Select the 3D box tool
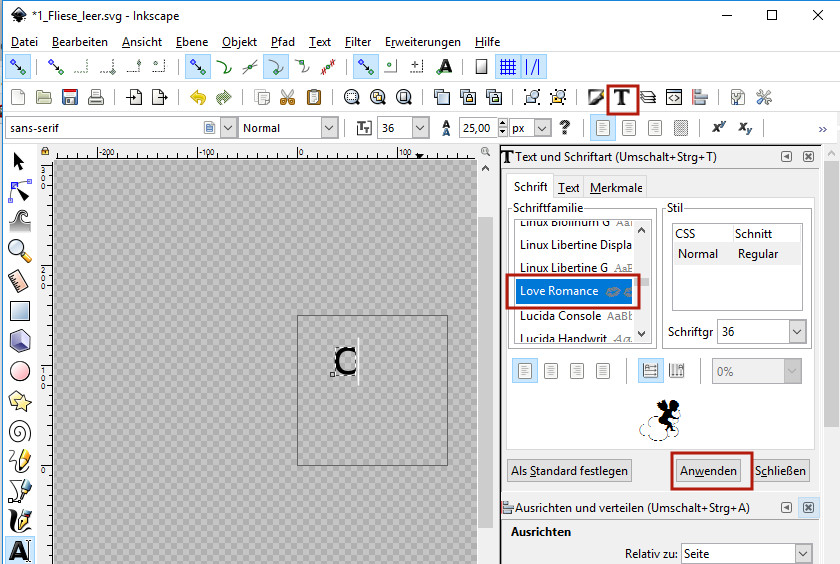840x564 pixels. click(20, 341)
